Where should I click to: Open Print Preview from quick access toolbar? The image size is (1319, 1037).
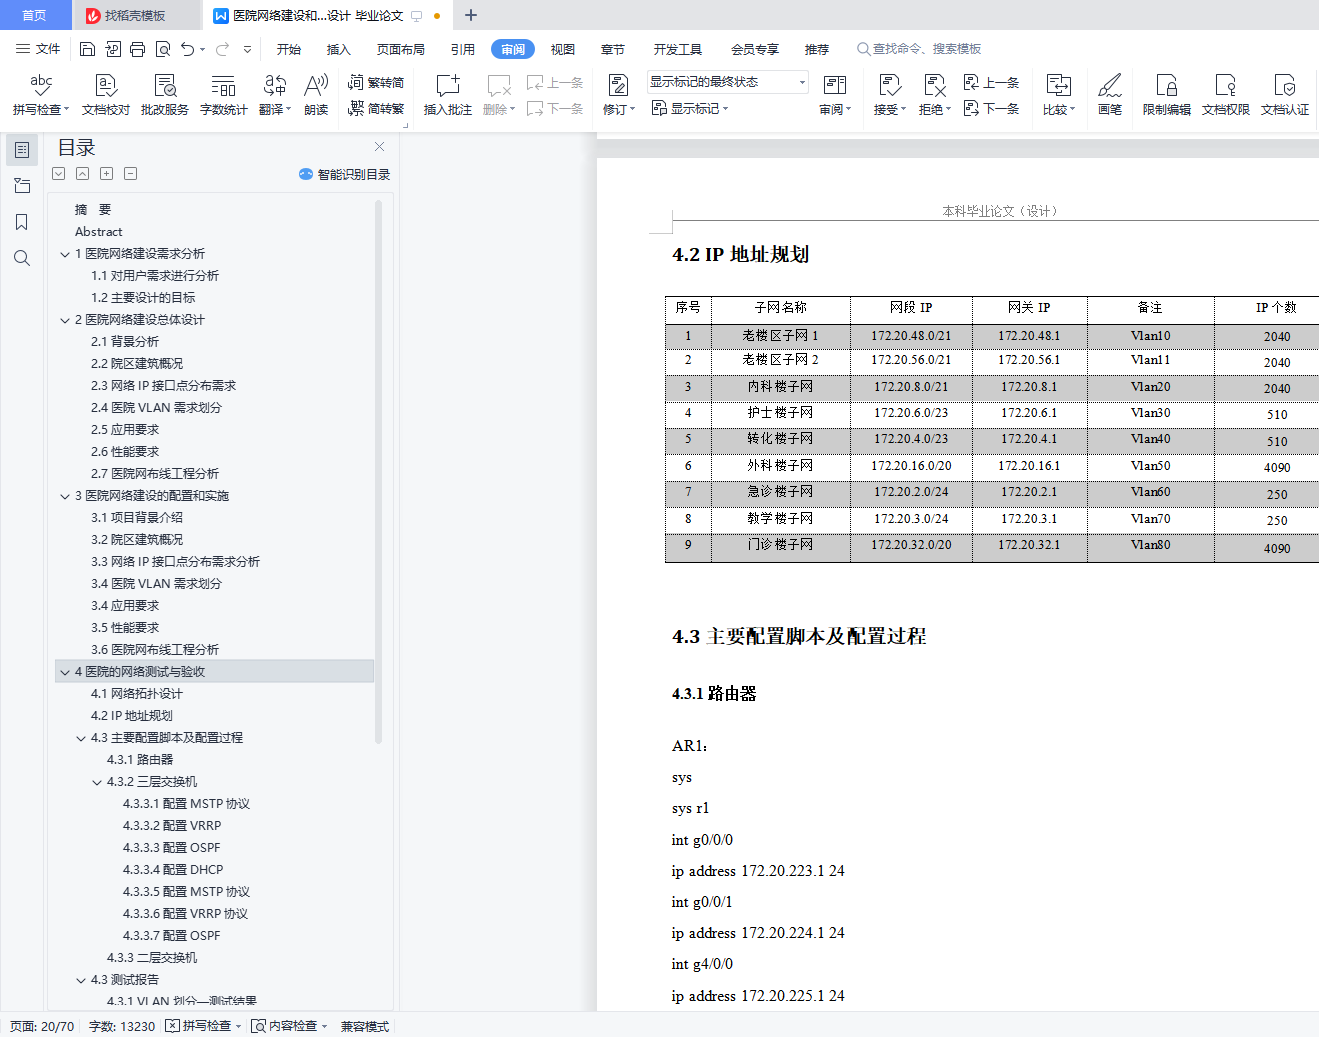point(163,49)
